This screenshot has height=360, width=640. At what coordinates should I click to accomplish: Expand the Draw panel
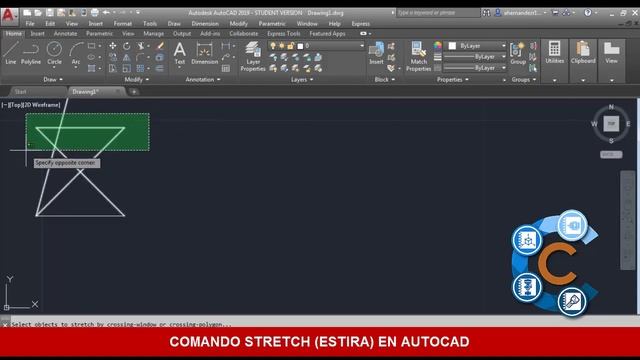(53, 80)
